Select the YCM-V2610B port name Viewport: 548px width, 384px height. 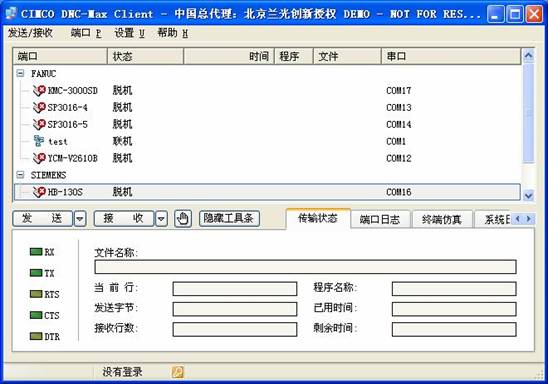[x=73, y=158]
